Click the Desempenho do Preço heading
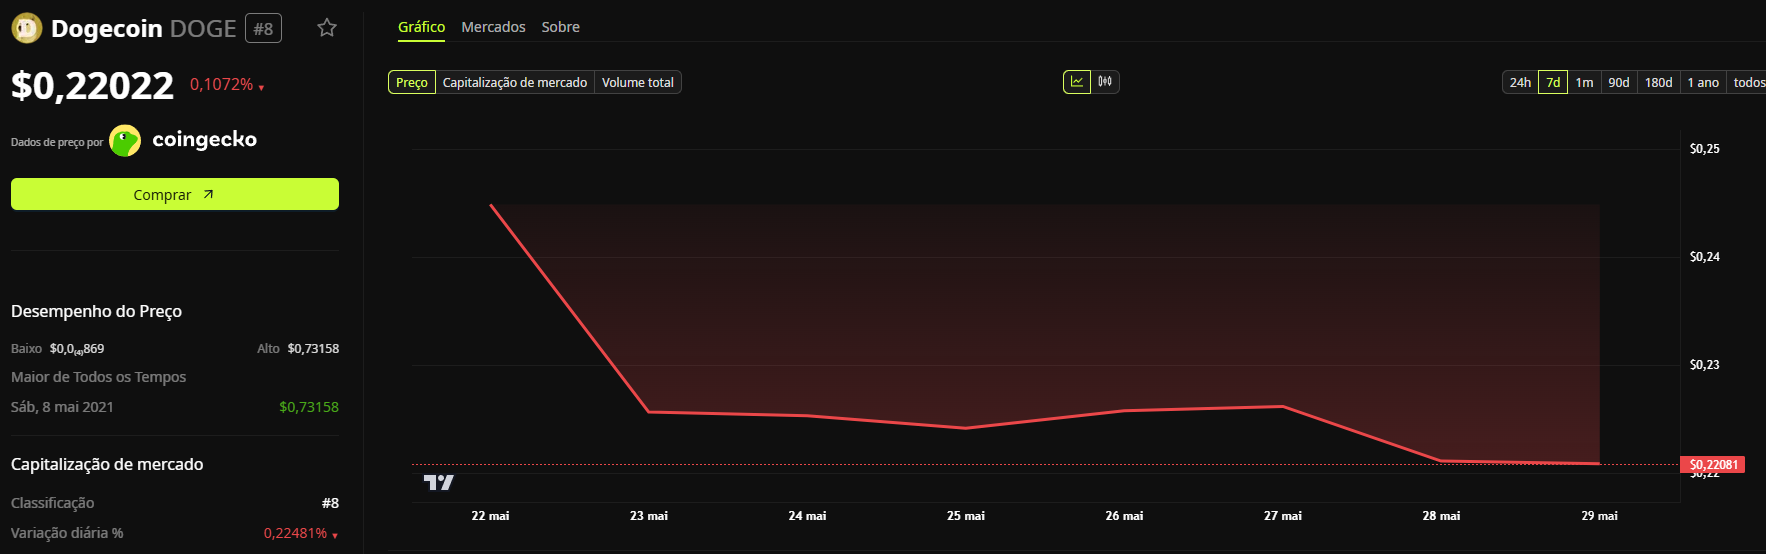The height and width of the screenshot is (554, 1766). pyautogui.click(x=96, y=311)
